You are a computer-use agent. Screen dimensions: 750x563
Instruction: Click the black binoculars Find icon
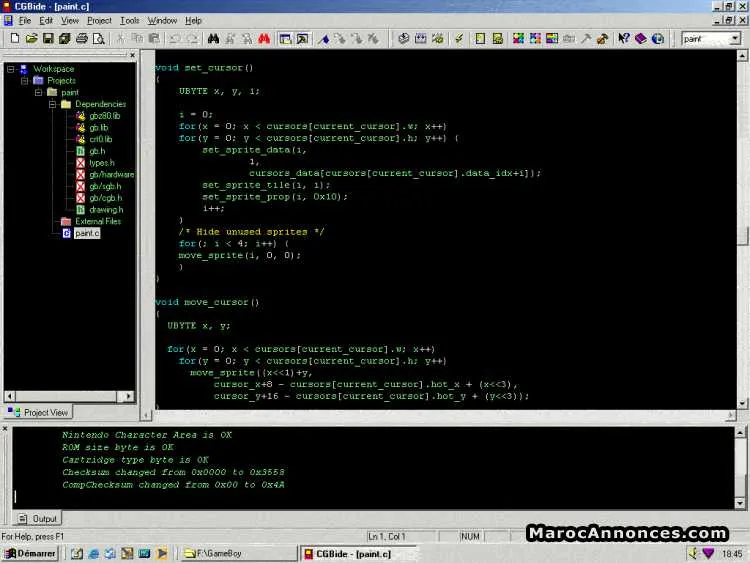tap(213, 39)
